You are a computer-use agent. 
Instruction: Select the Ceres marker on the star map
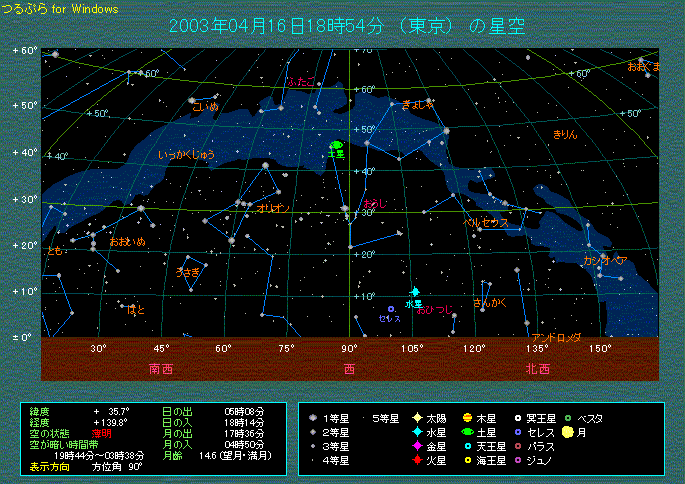pos(391,309)
